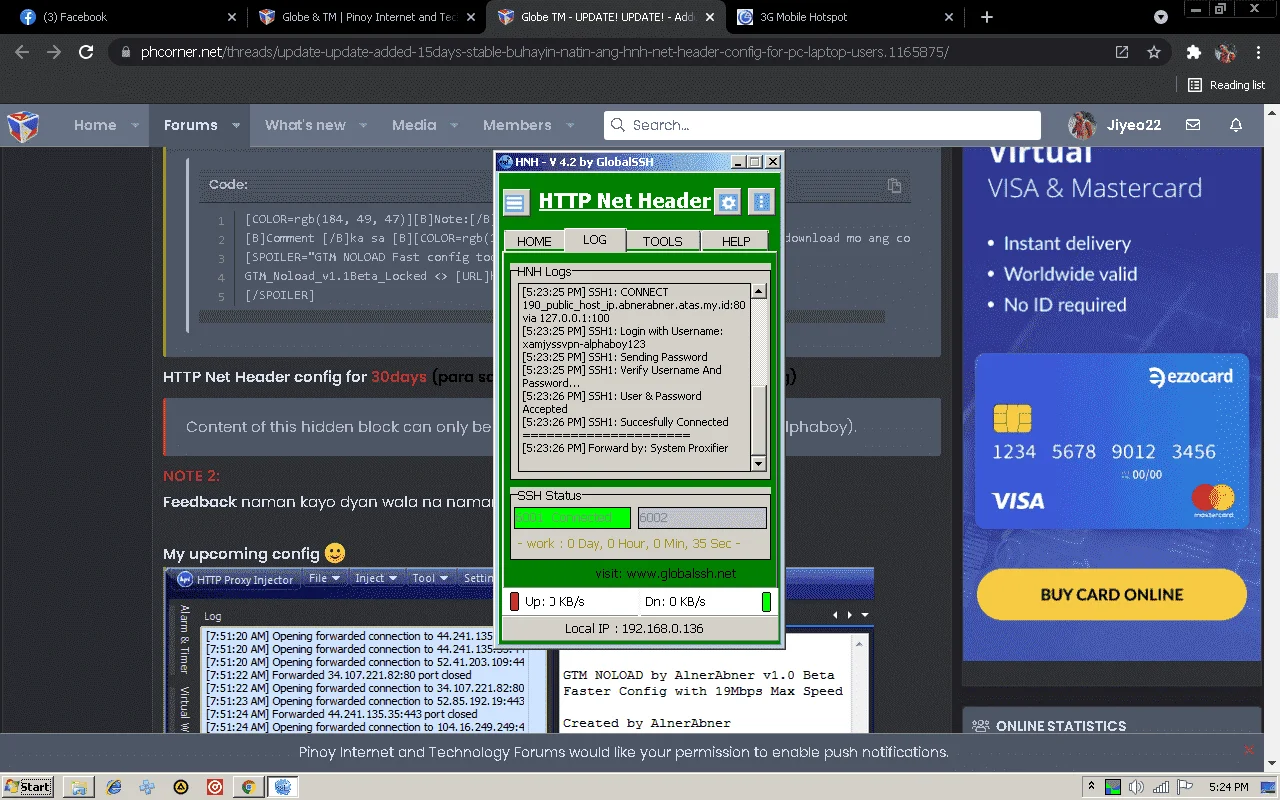Open the HNH hamburger menu icon

[515, 203]
